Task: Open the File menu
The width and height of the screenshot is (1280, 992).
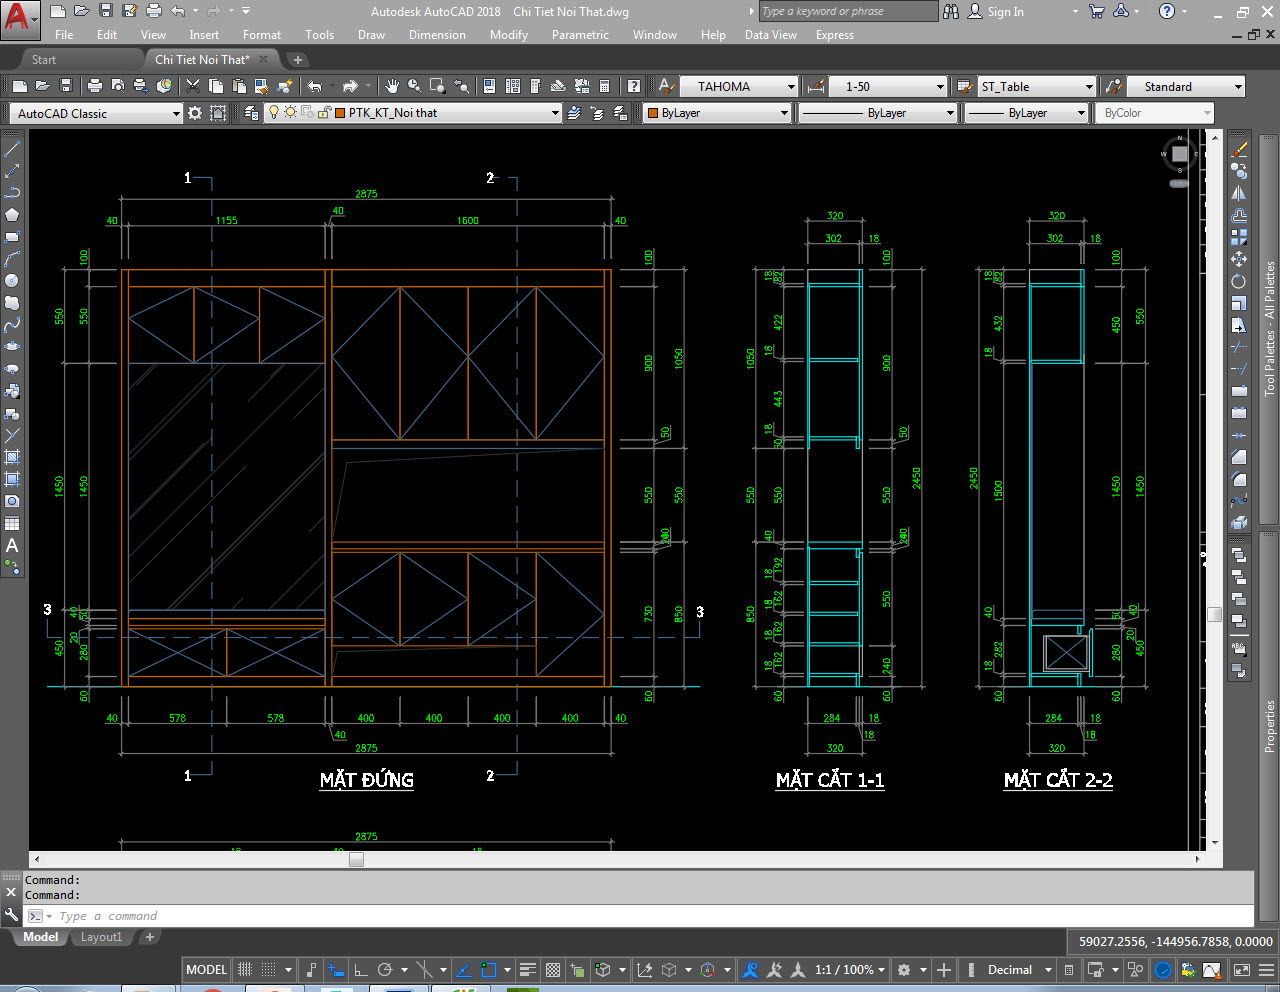Action: (x=64, y=35)
